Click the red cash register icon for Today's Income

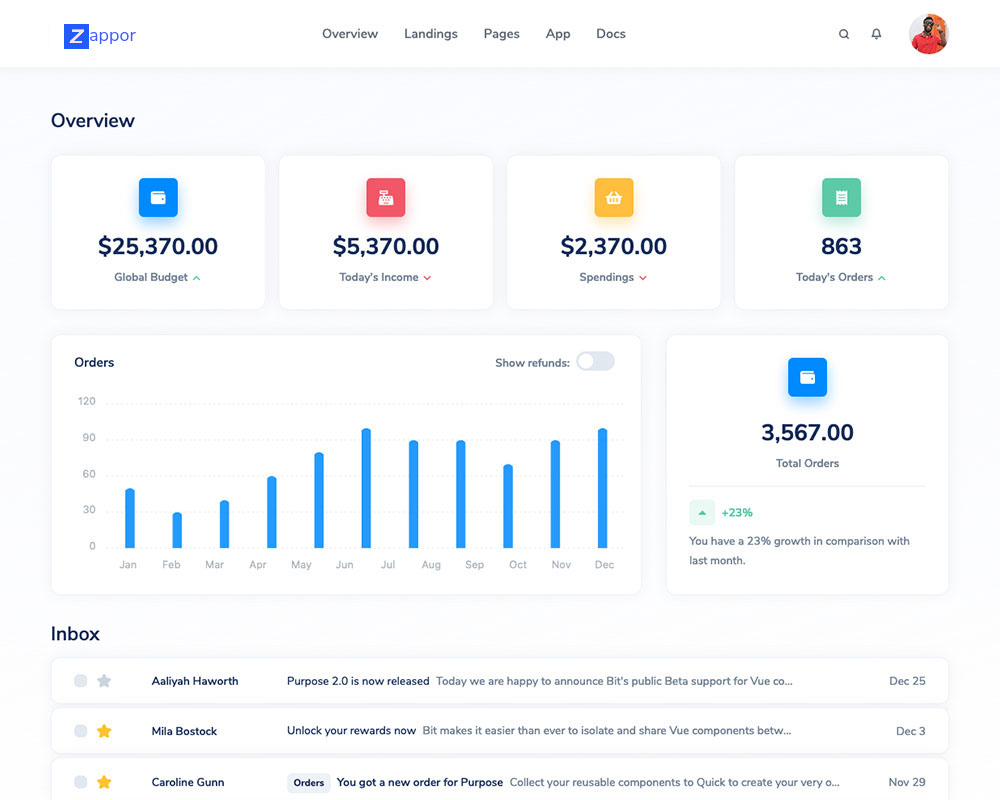(x=386, y=198)
